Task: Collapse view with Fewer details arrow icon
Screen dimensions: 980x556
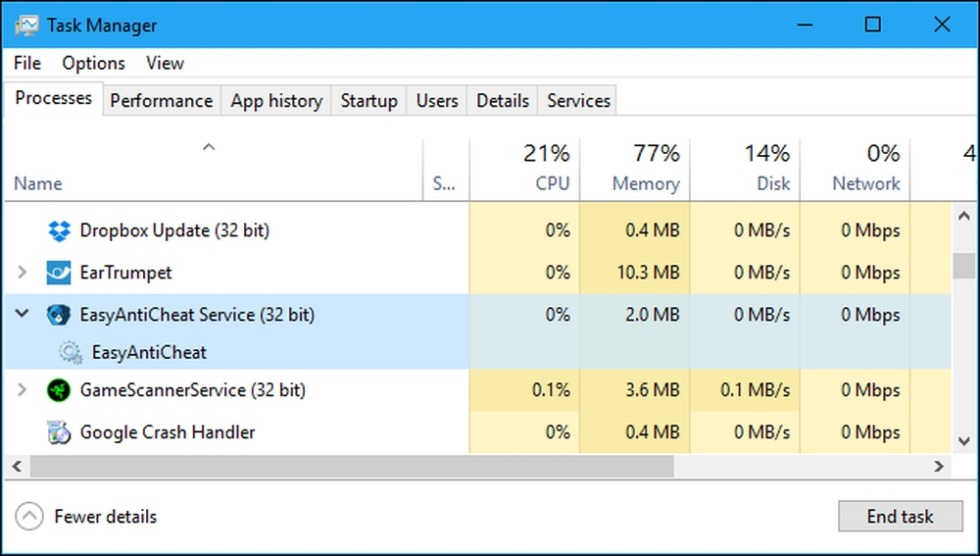Action: tap(31, 517)
